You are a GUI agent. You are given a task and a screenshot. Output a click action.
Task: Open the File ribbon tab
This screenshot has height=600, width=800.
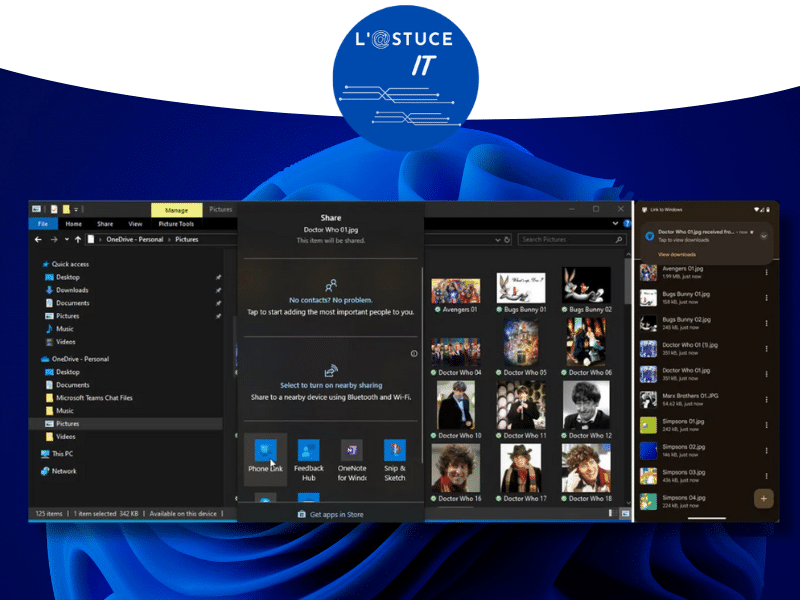click(43, 223)
